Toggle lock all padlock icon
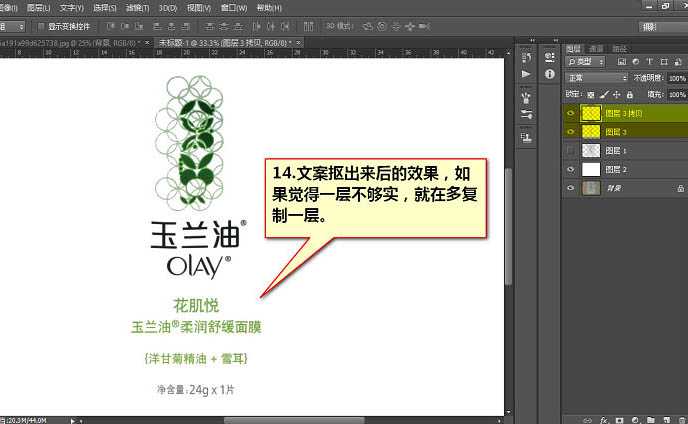 (630, 94)
